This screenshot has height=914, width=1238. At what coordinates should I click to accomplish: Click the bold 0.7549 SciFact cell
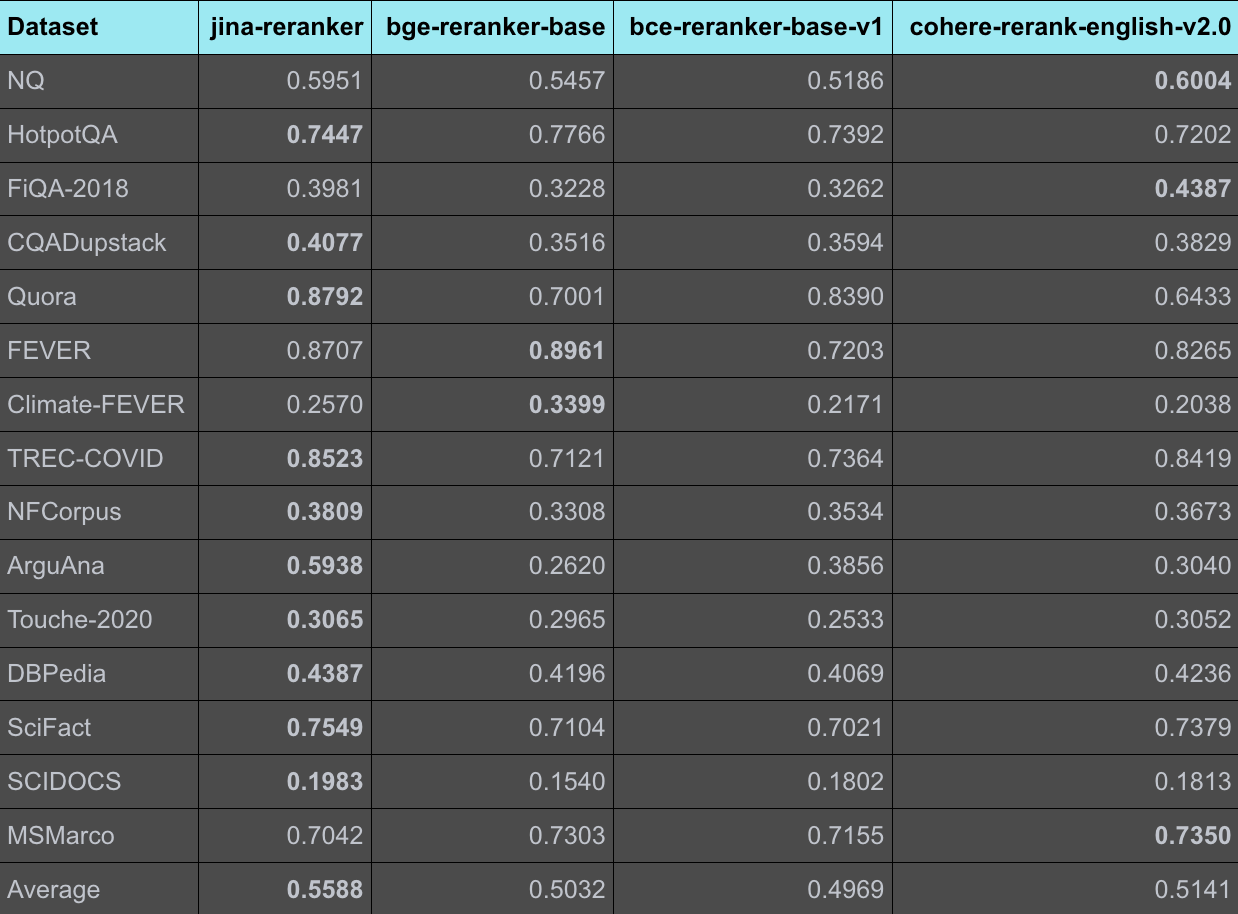325,728
